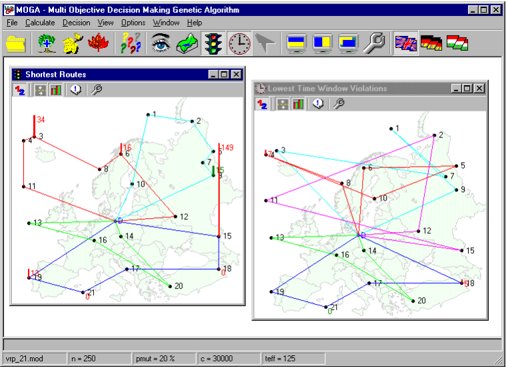Viewport: 506px width, 367px height.
Task: Open the Calculate menu
Action: (40, 23)
